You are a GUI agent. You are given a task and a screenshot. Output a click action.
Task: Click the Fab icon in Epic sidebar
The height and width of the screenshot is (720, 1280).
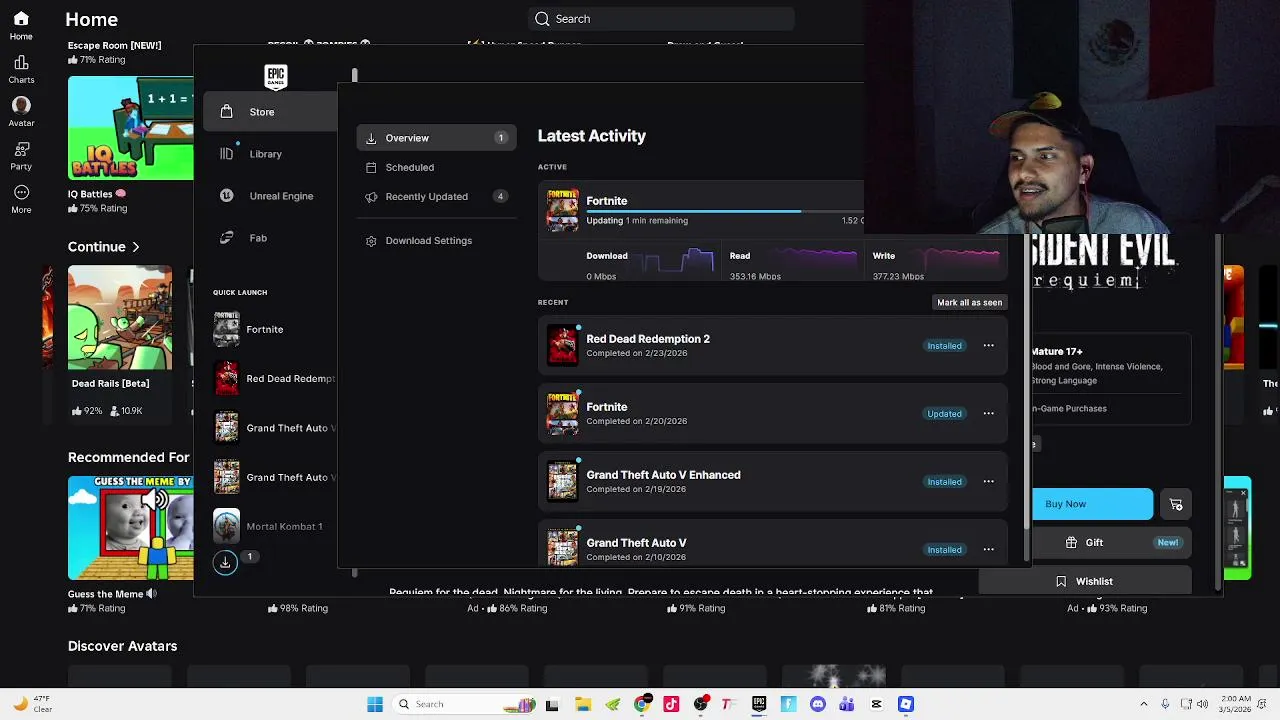click(226, 238)
